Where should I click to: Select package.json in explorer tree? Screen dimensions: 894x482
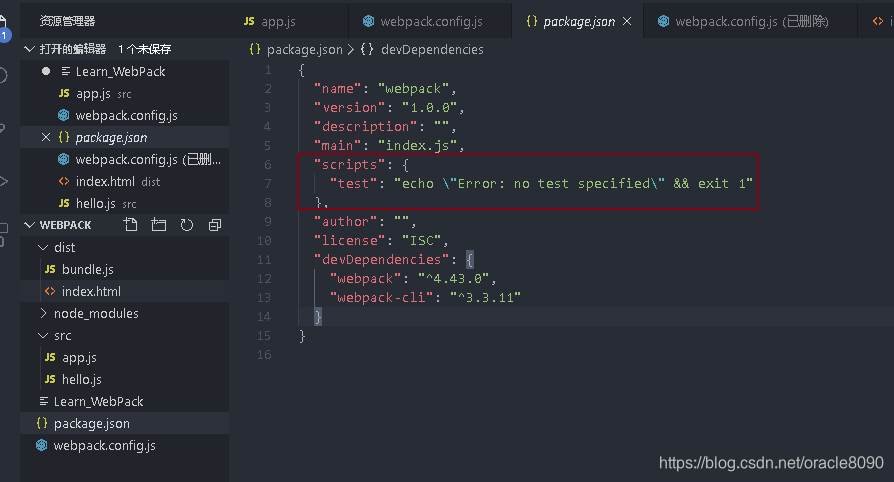124,423
